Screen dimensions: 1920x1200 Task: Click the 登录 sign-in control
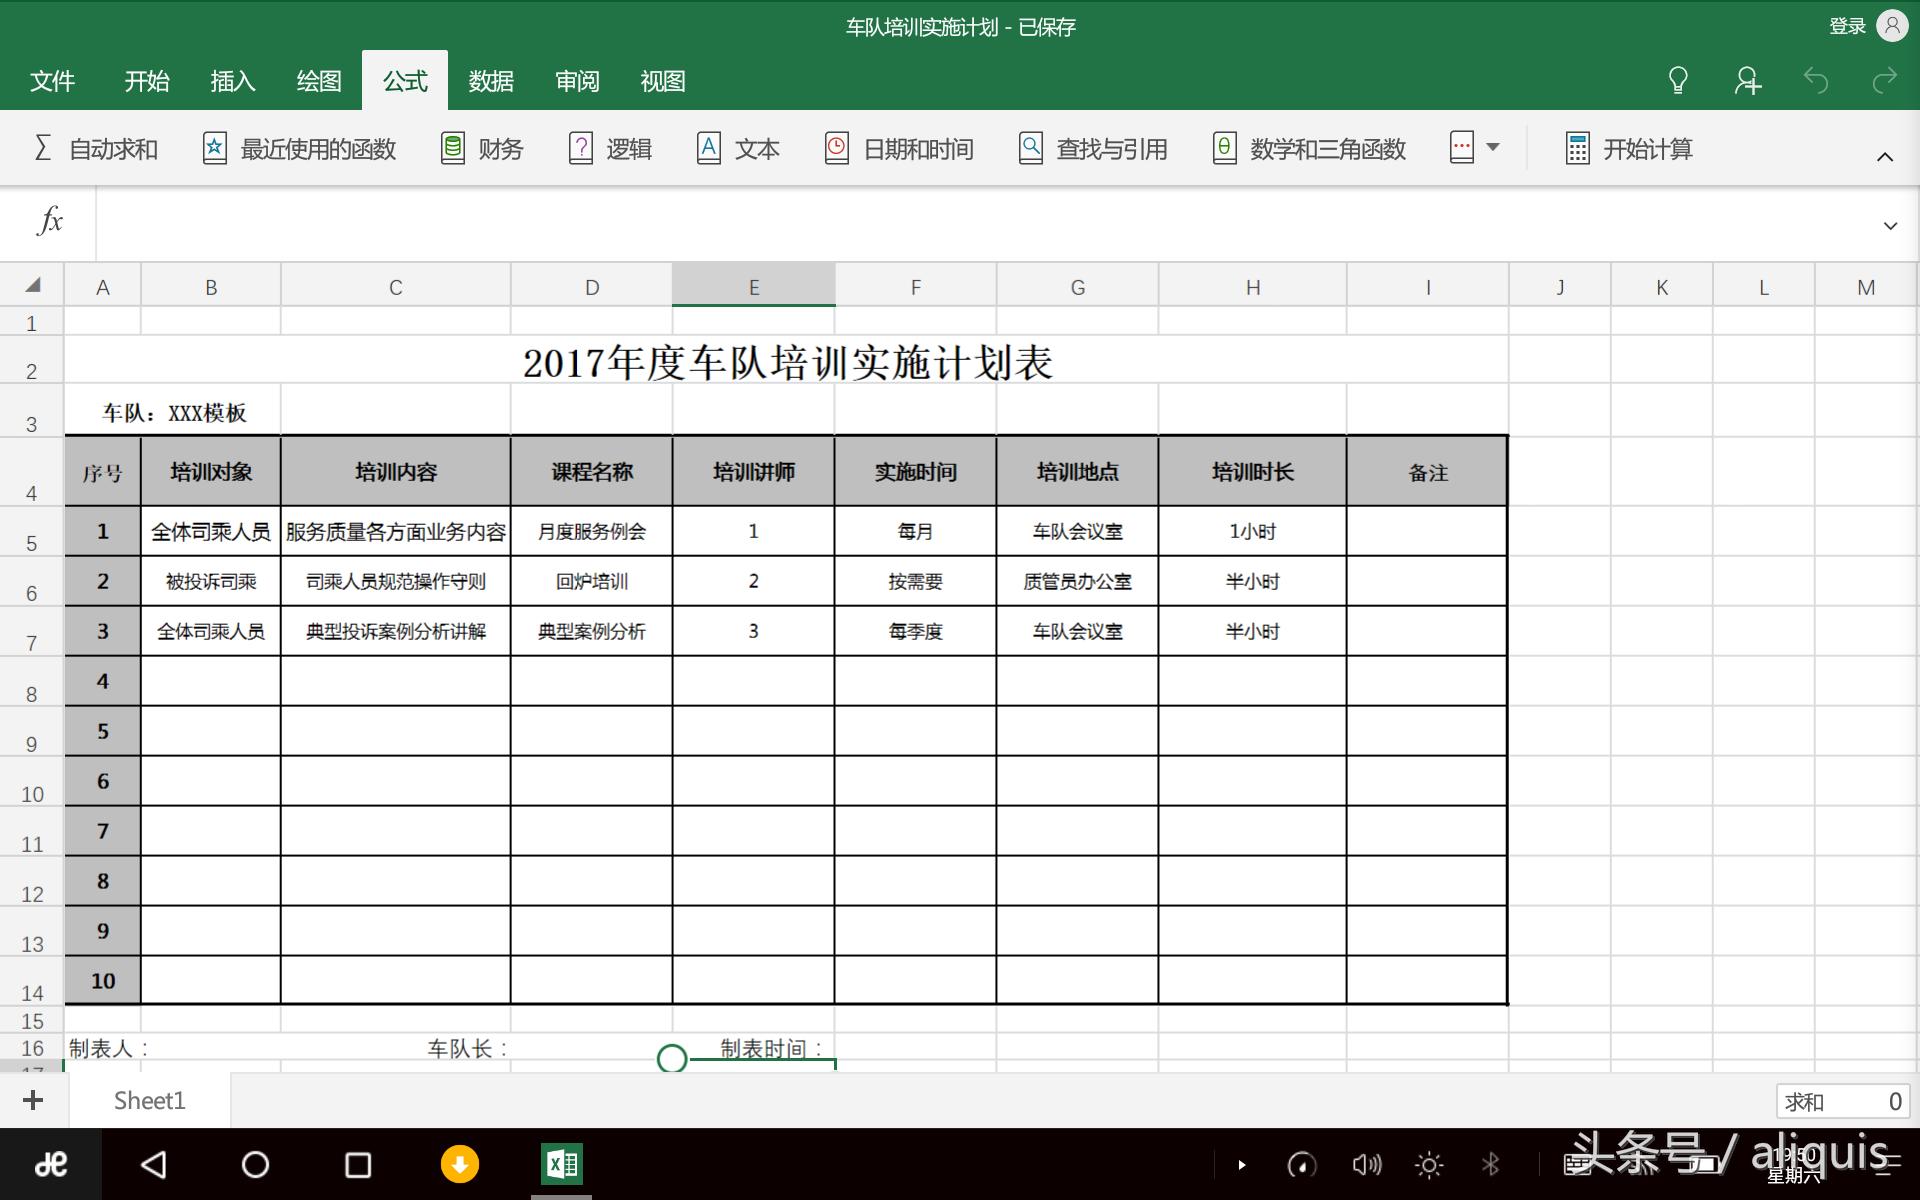pos(1845,27)
